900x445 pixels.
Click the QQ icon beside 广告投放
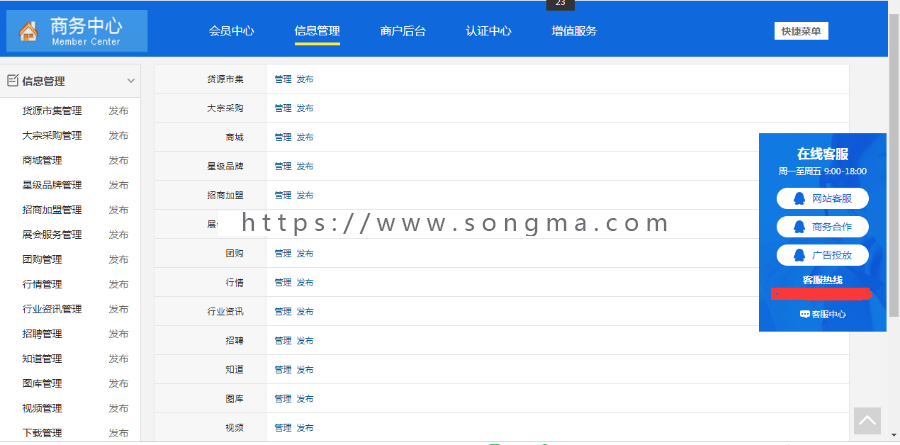(x=798, y=255)
